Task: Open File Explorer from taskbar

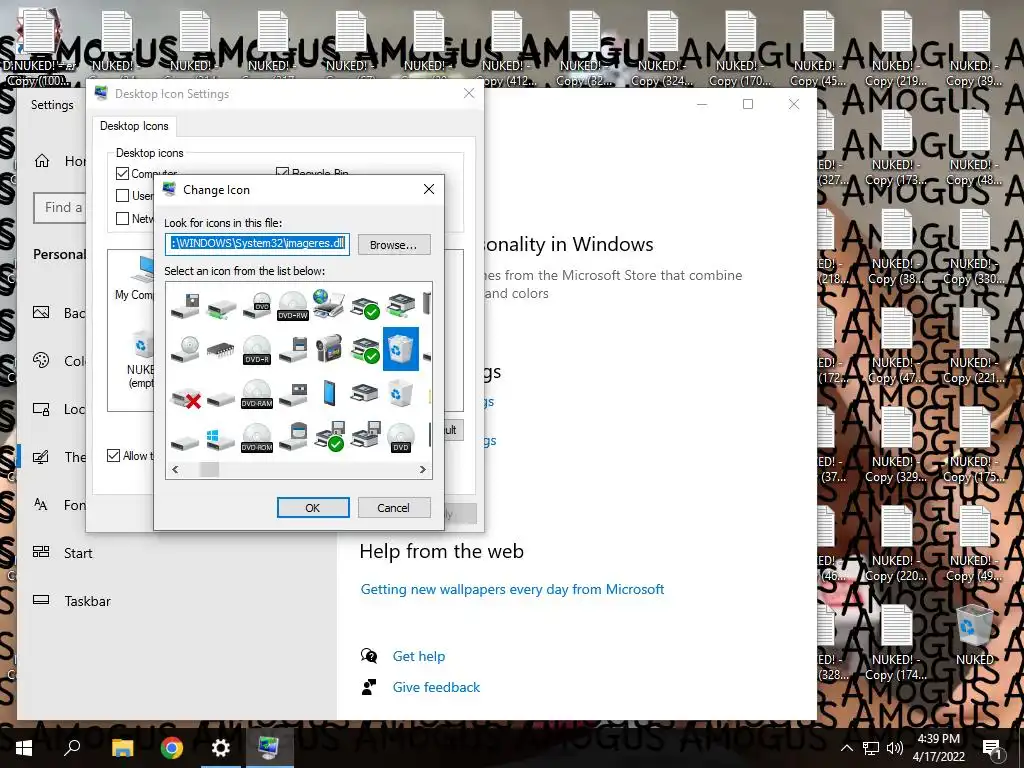Action: [122, 748]
